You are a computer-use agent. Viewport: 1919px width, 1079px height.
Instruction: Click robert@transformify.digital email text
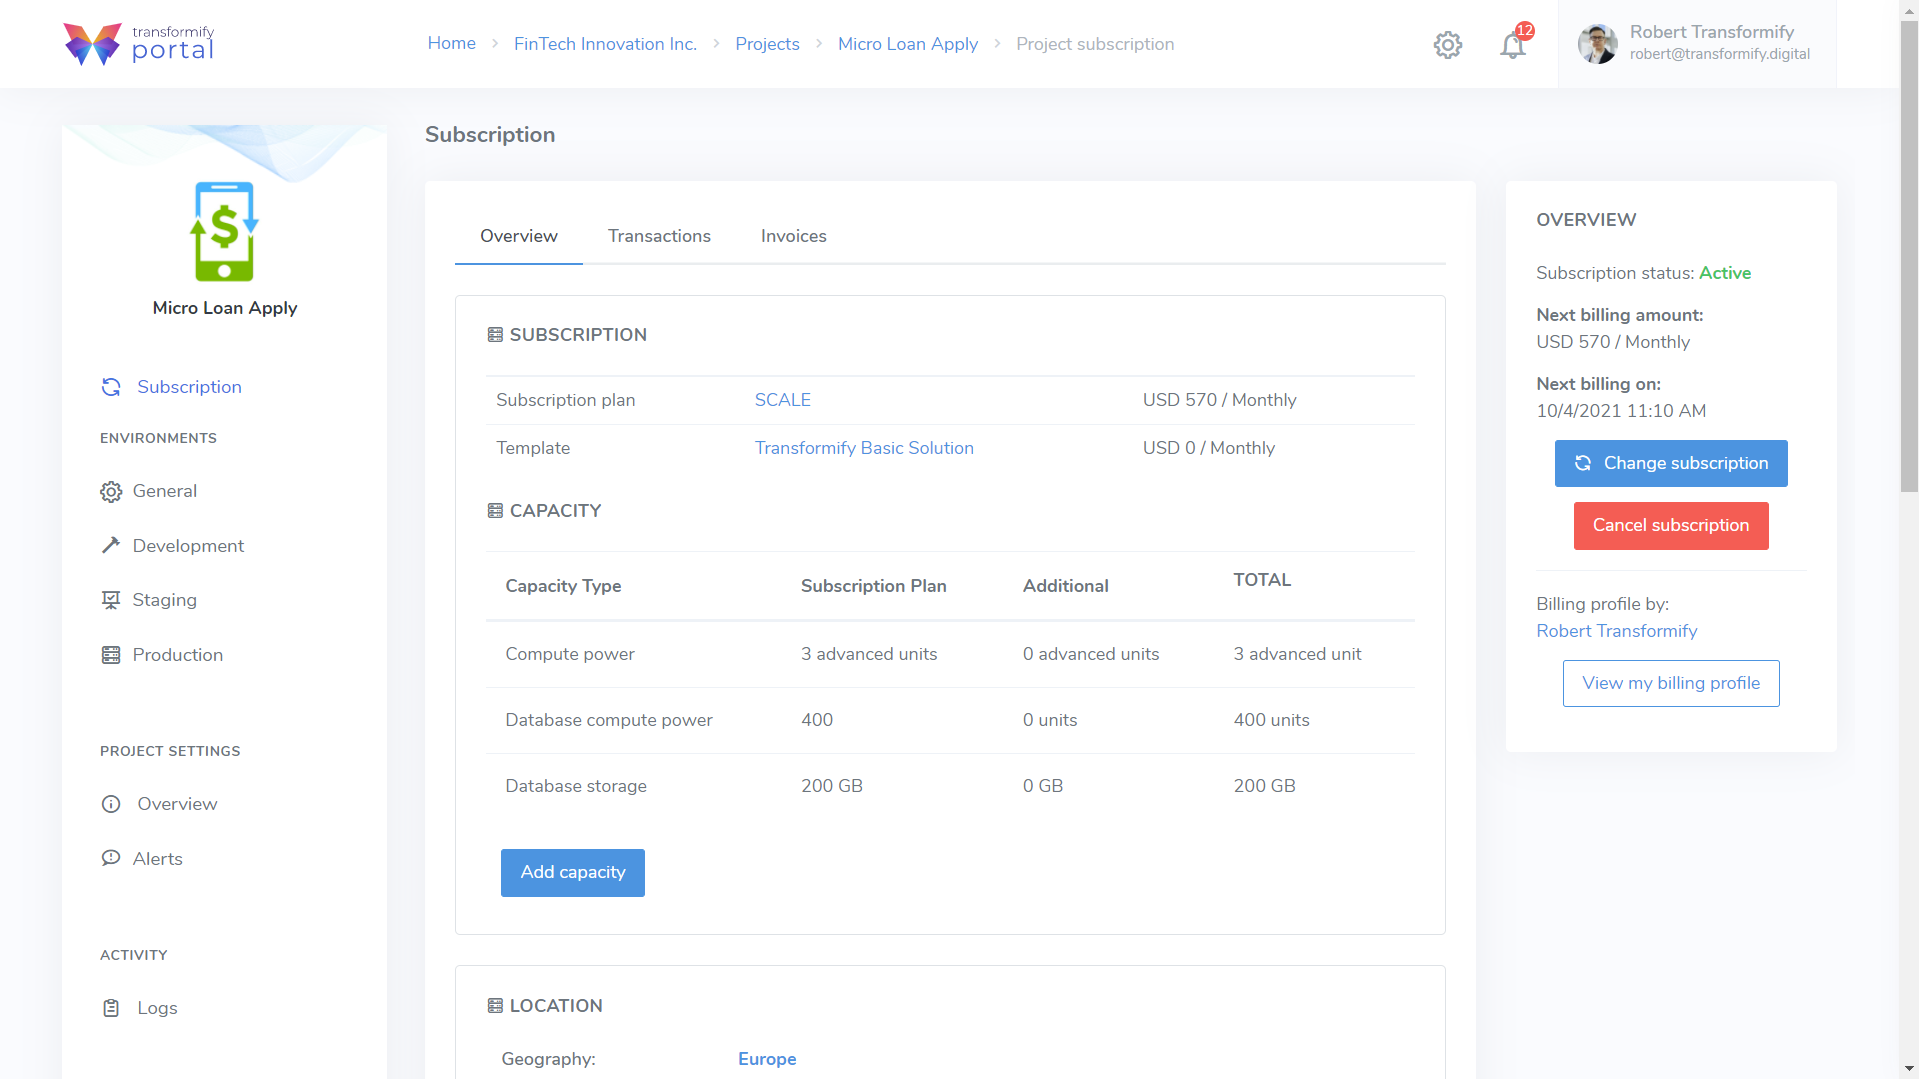click(x=1719, y=54)
